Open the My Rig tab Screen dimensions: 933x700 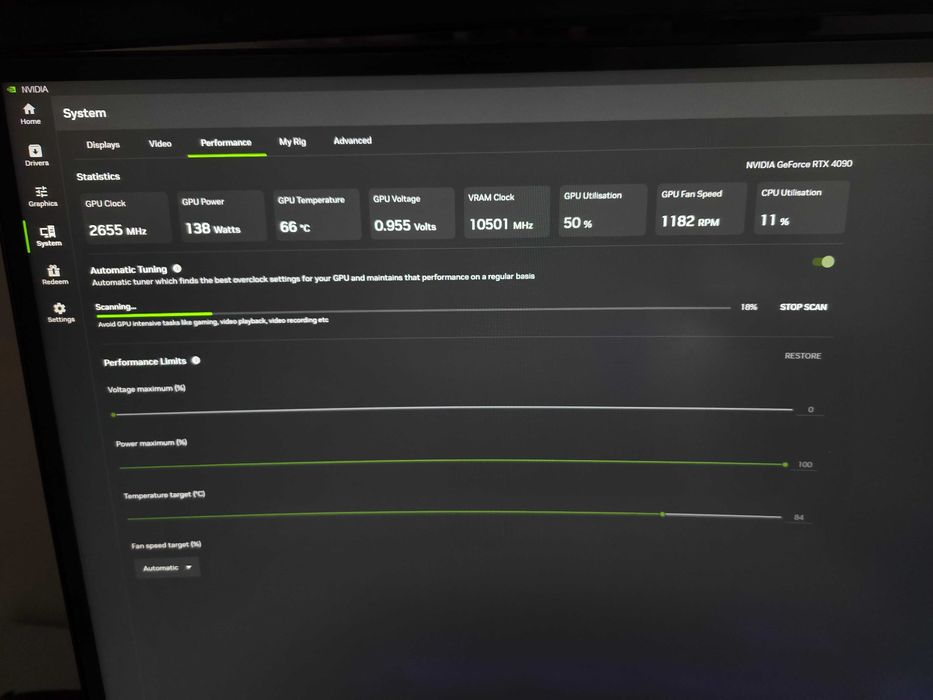coord(292,141)
